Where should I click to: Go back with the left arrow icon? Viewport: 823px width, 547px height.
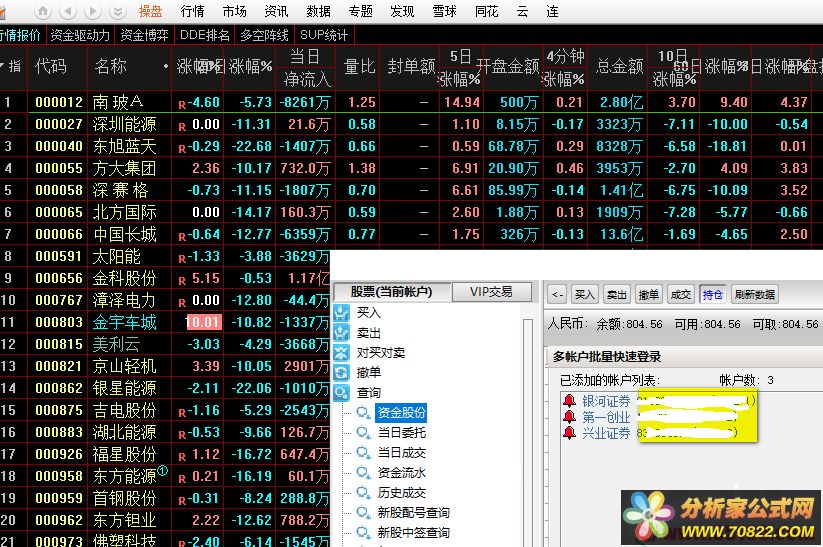[x=68, y=11]
